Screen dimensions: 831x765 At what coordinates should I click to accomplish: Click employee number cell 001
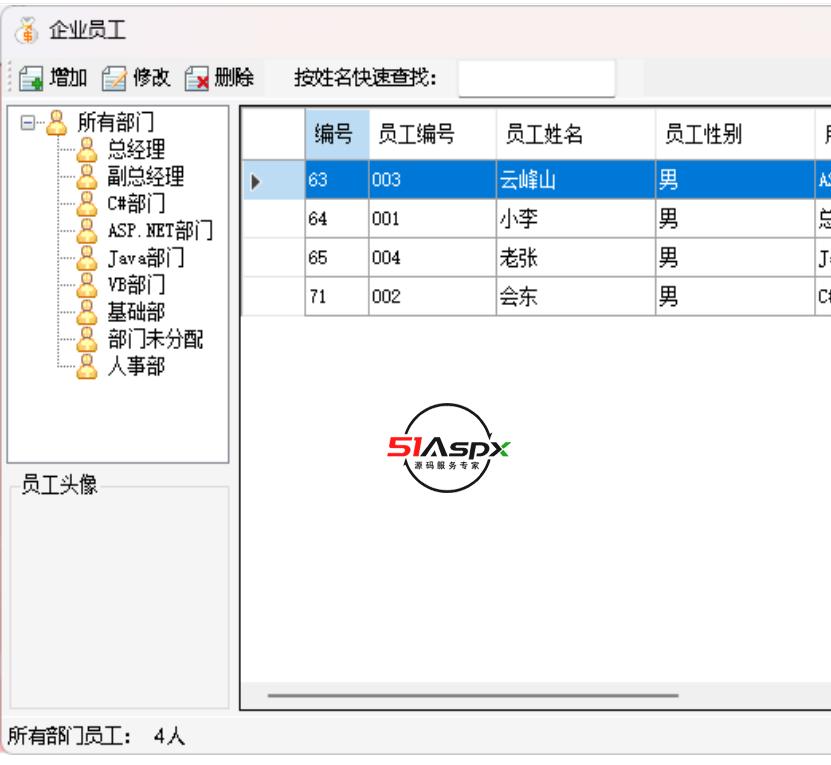(x=432, y=219)
